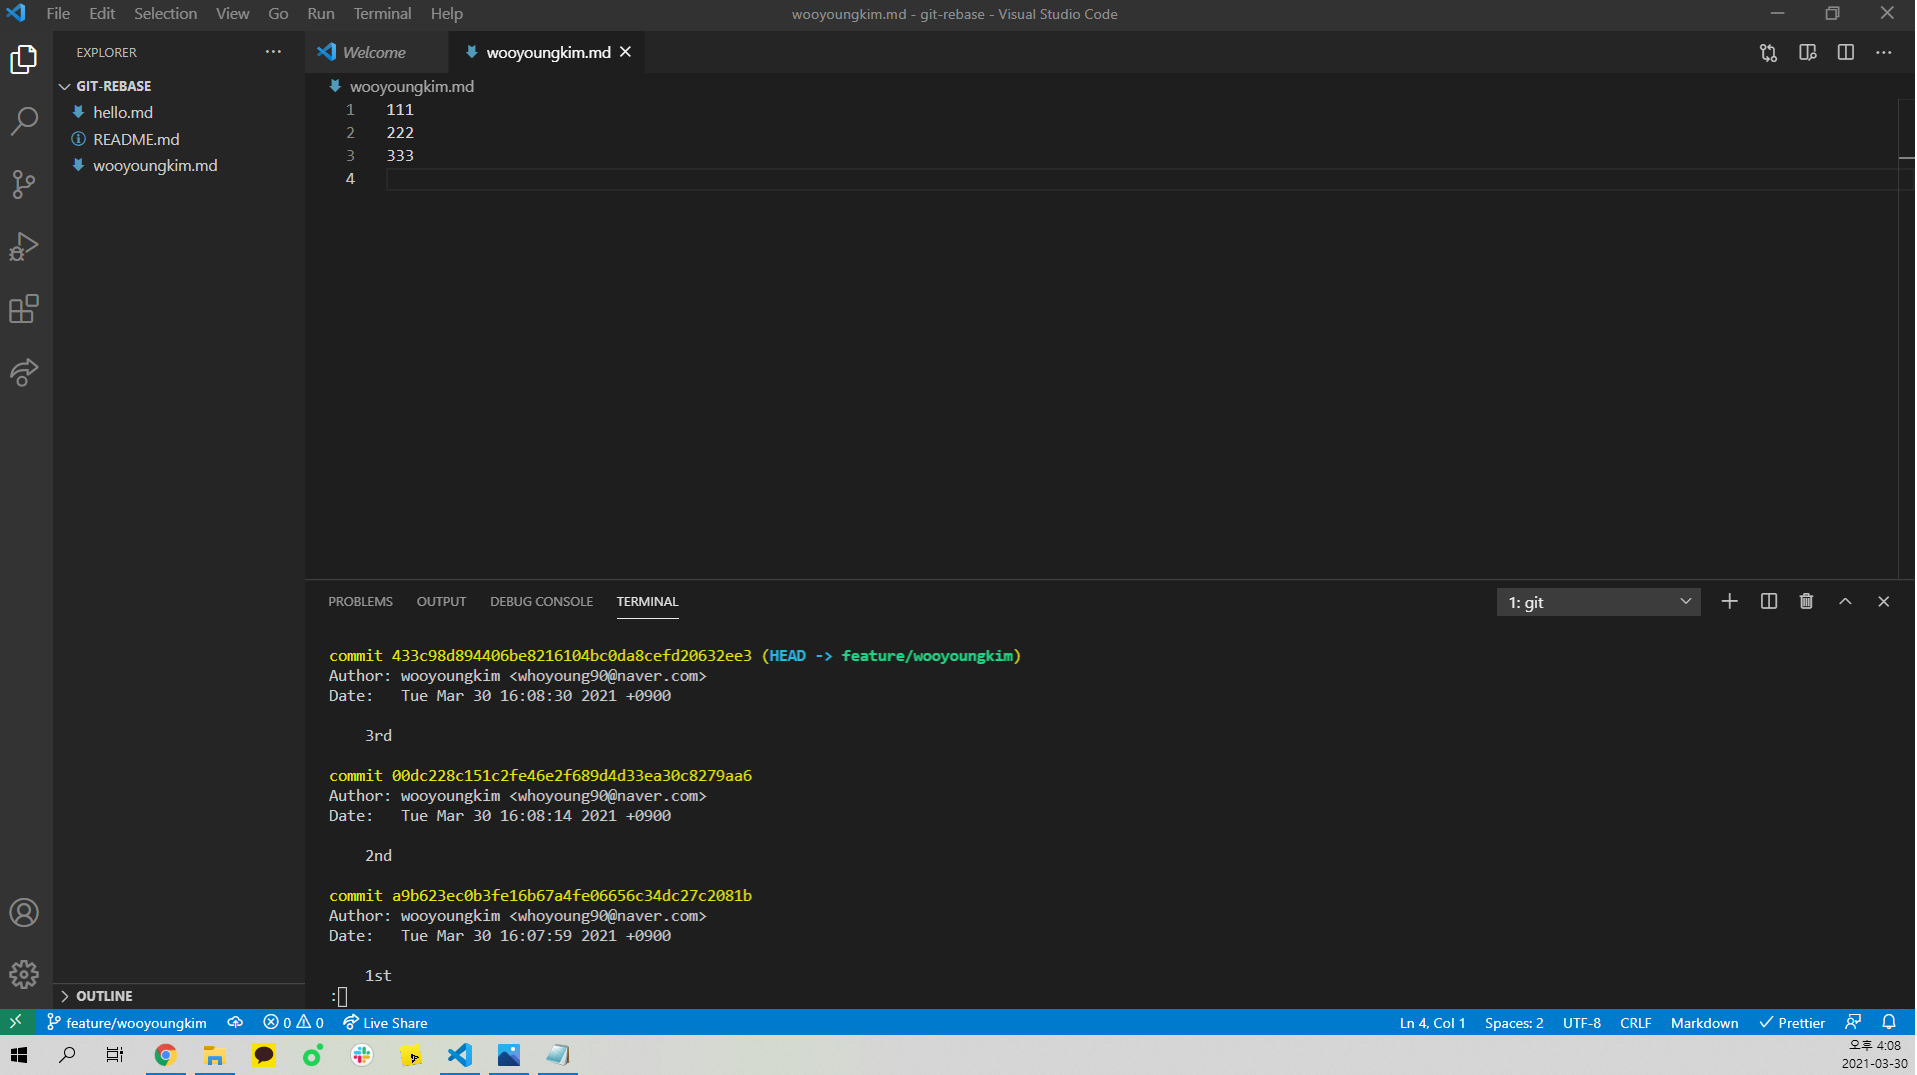1917x1075 pixels.
Task: Start Live Share from status bar
Action: tap(385, 1022)
